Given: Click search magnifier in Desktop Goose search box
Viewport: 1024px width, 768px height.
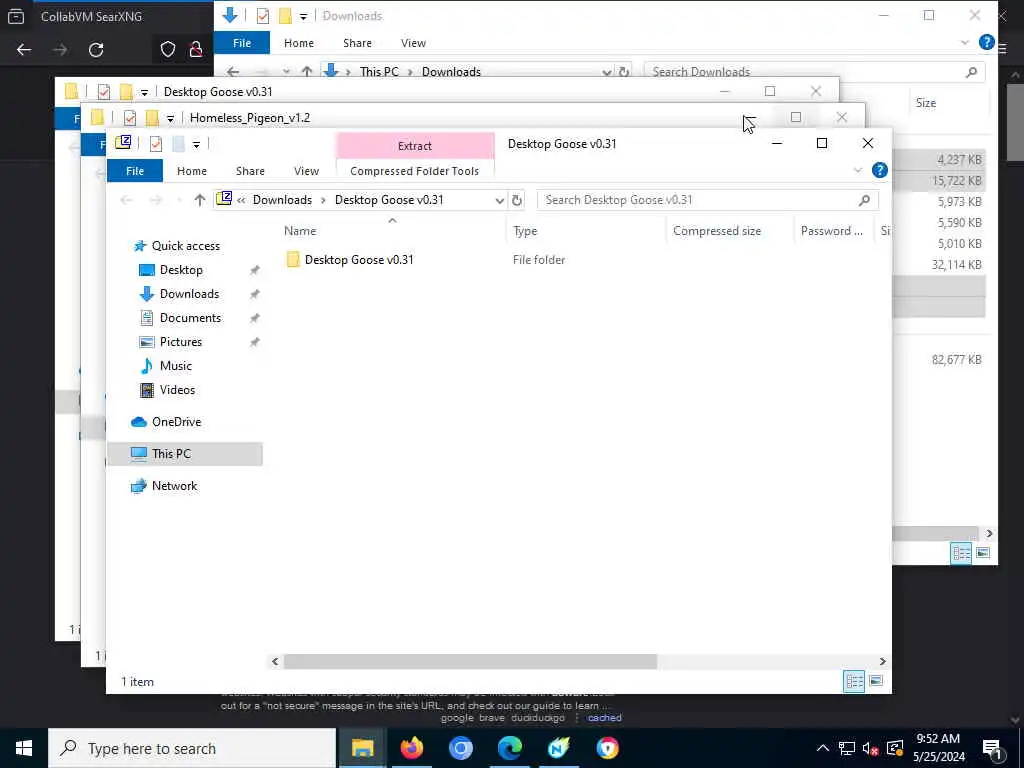Looking at the screenshot, I should [865, 200].
